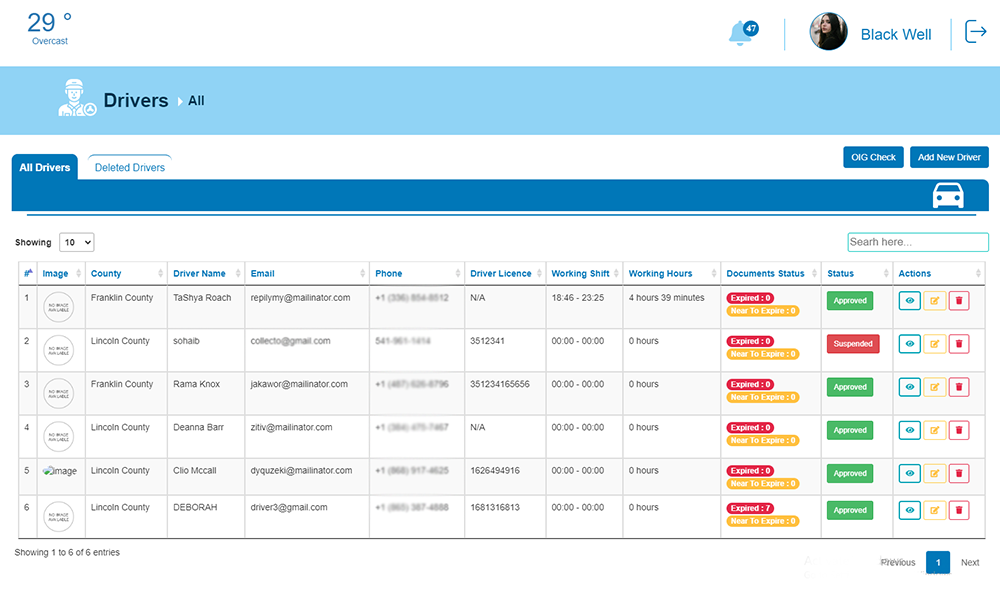View driver Deanna Barr details eye icon
Image resolution: width=1000 pixels, height=611 pixels.
coord(910,430)
